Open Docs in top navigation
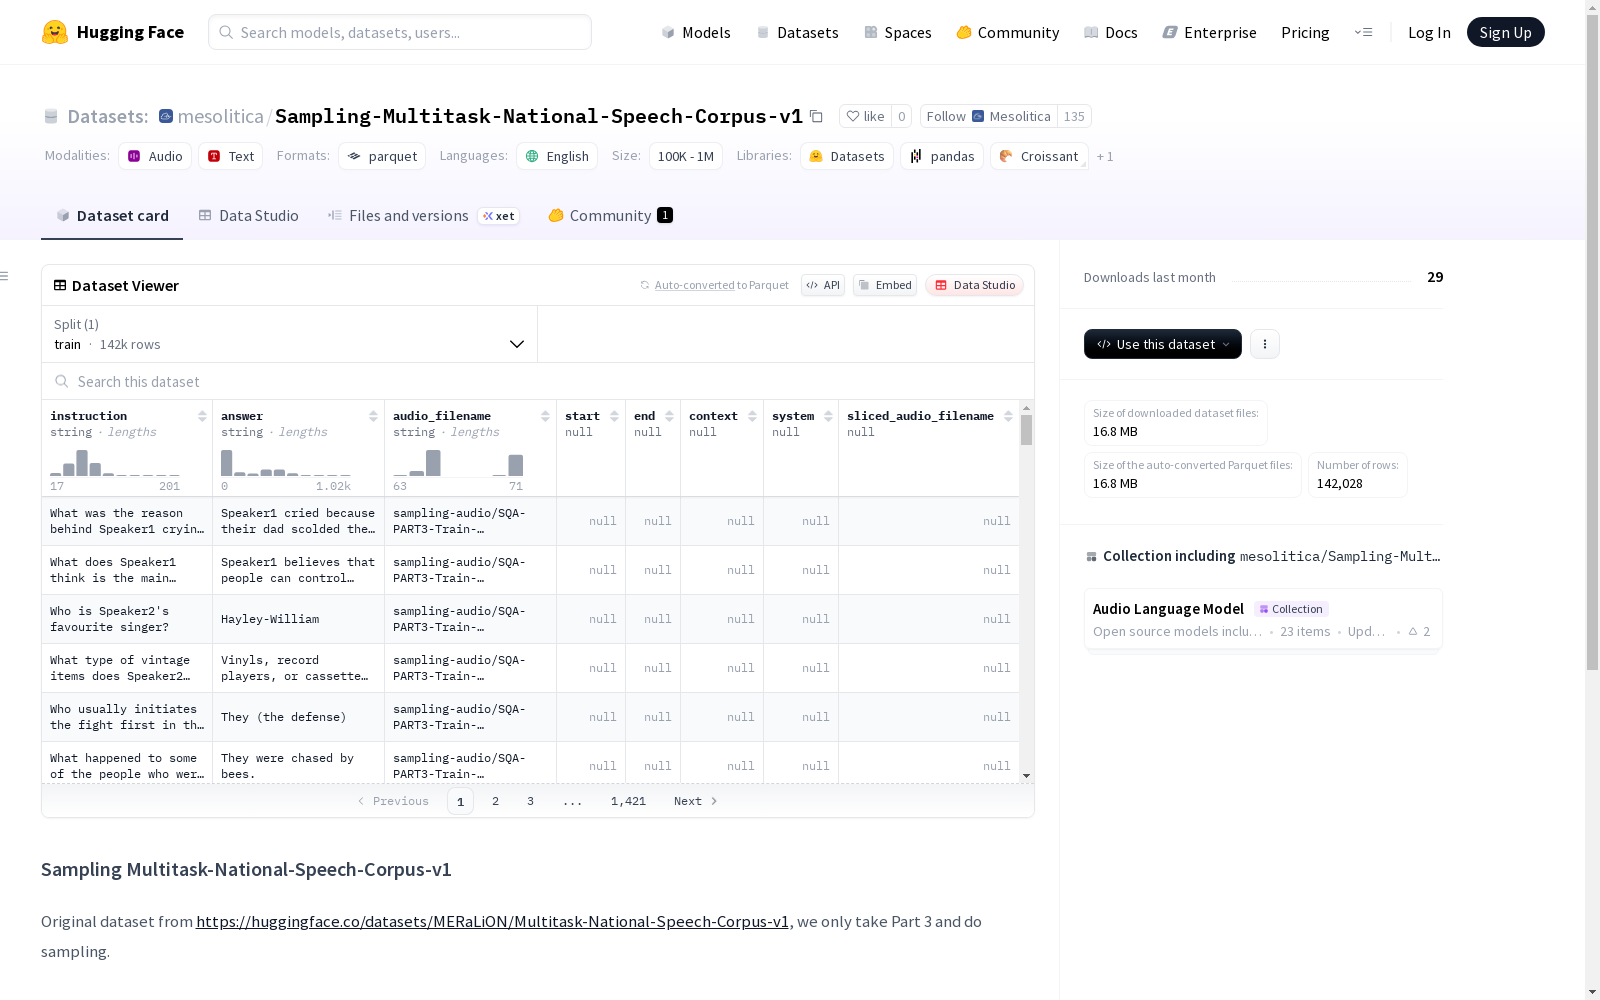Screen dimensions: 1600x1000 [x=1111, y=32]
